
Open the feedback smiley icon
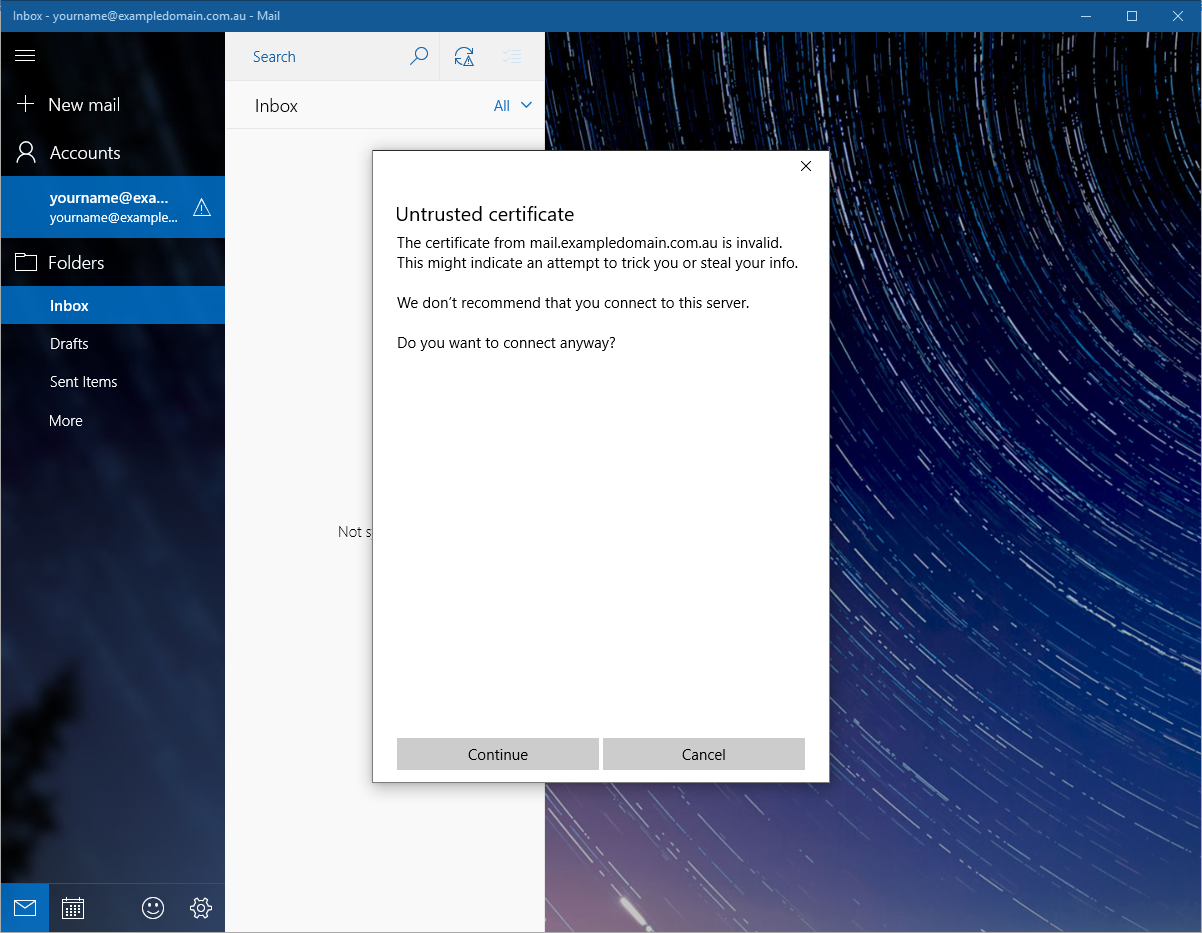pos(153,908)
